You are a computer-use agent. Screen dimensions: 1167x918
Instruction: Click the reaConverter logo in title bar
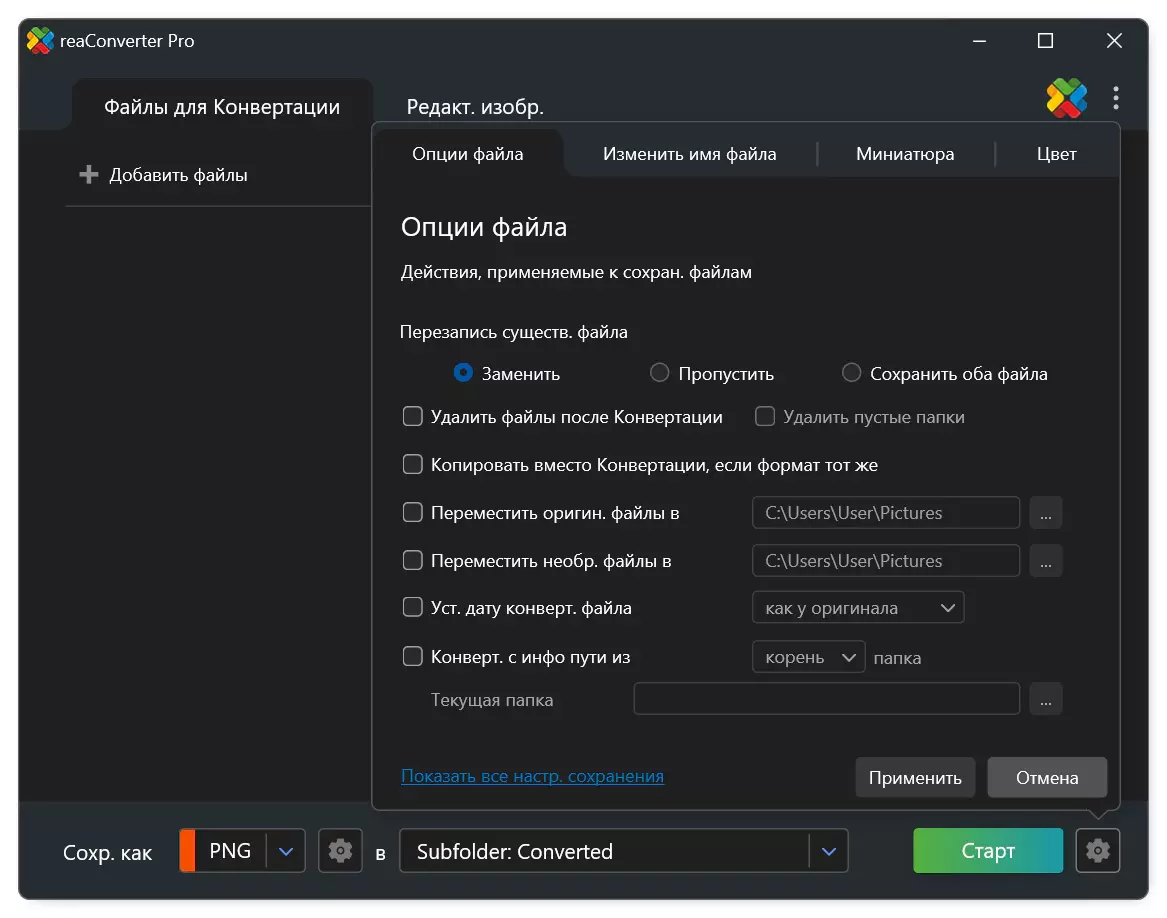[40, 40]
